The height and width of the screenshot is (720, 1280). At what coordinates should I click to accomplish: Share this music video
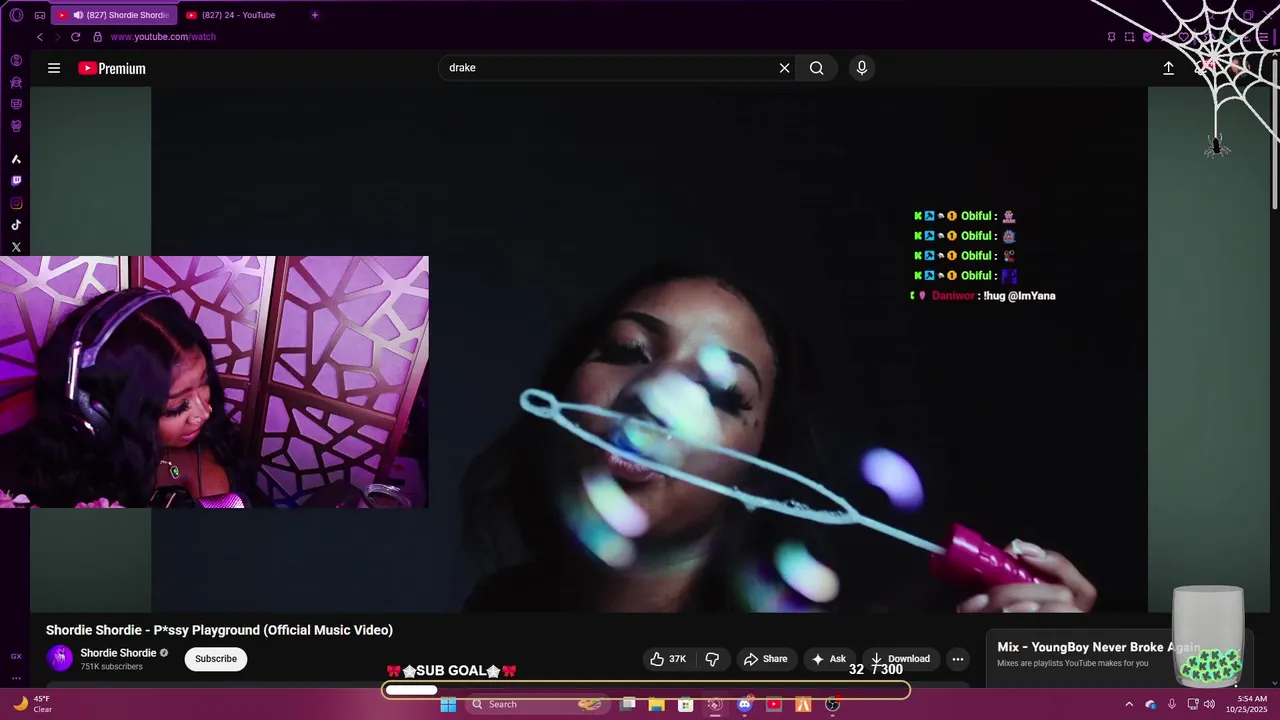click(x=765, y=659)
